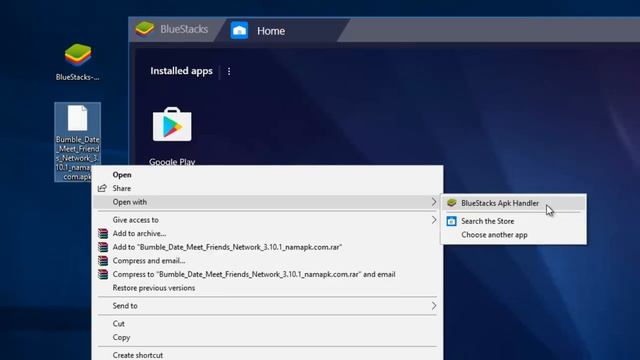640x360 pixels.
Task: Expand the Send to submenu arrow
Action: [433, 306]
